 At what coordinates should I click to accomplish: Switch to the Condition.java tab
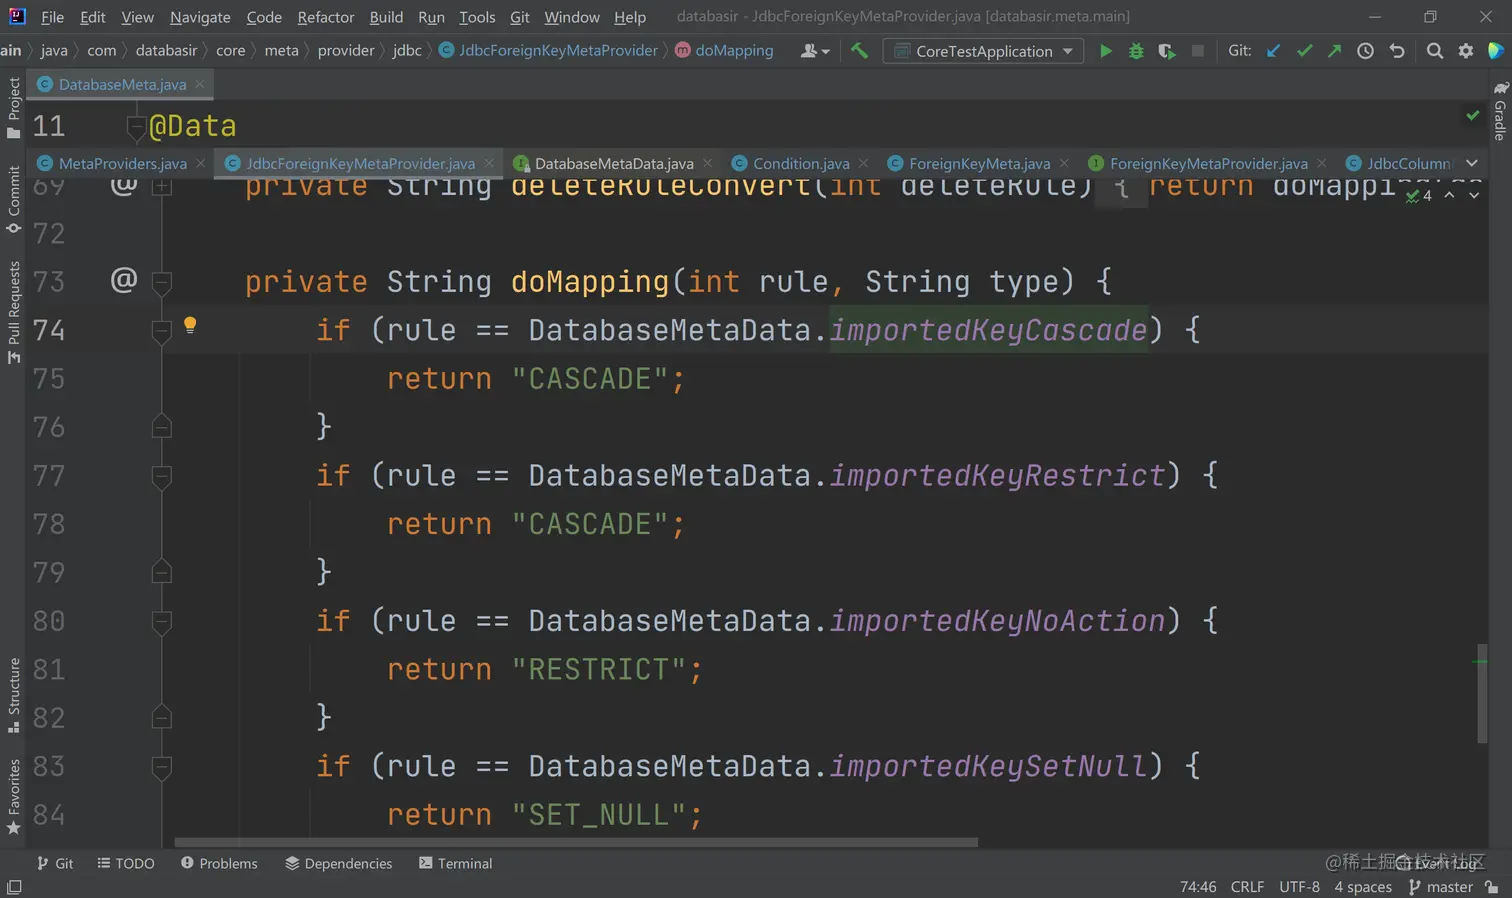pyautogui.click(x=800, y=163)
